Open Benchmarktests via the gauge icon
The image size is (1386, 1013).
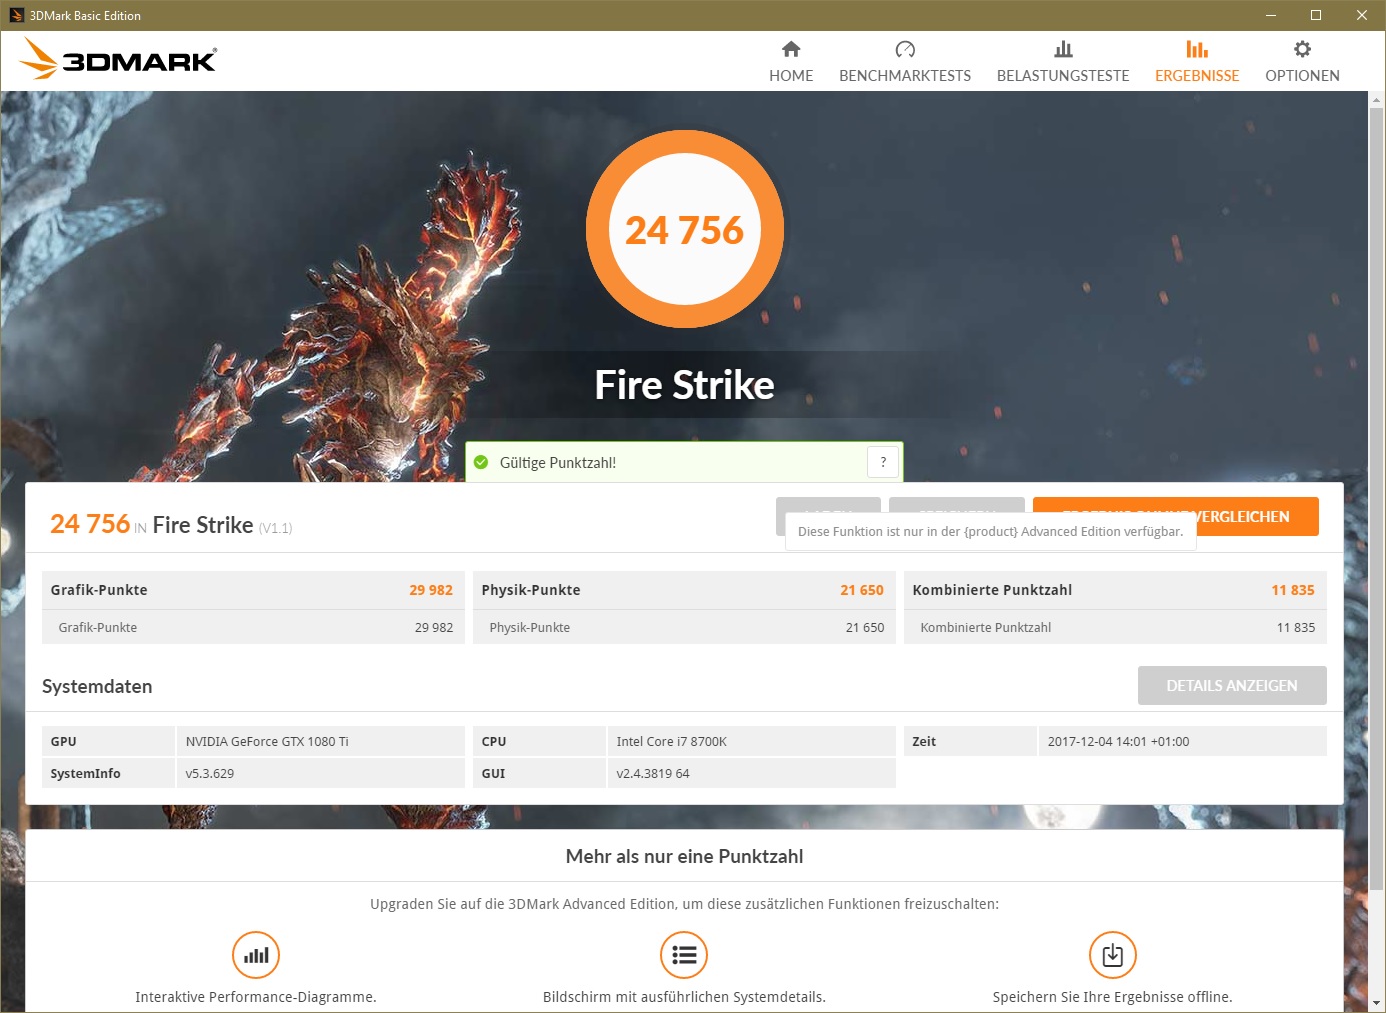tap(905, 49)
